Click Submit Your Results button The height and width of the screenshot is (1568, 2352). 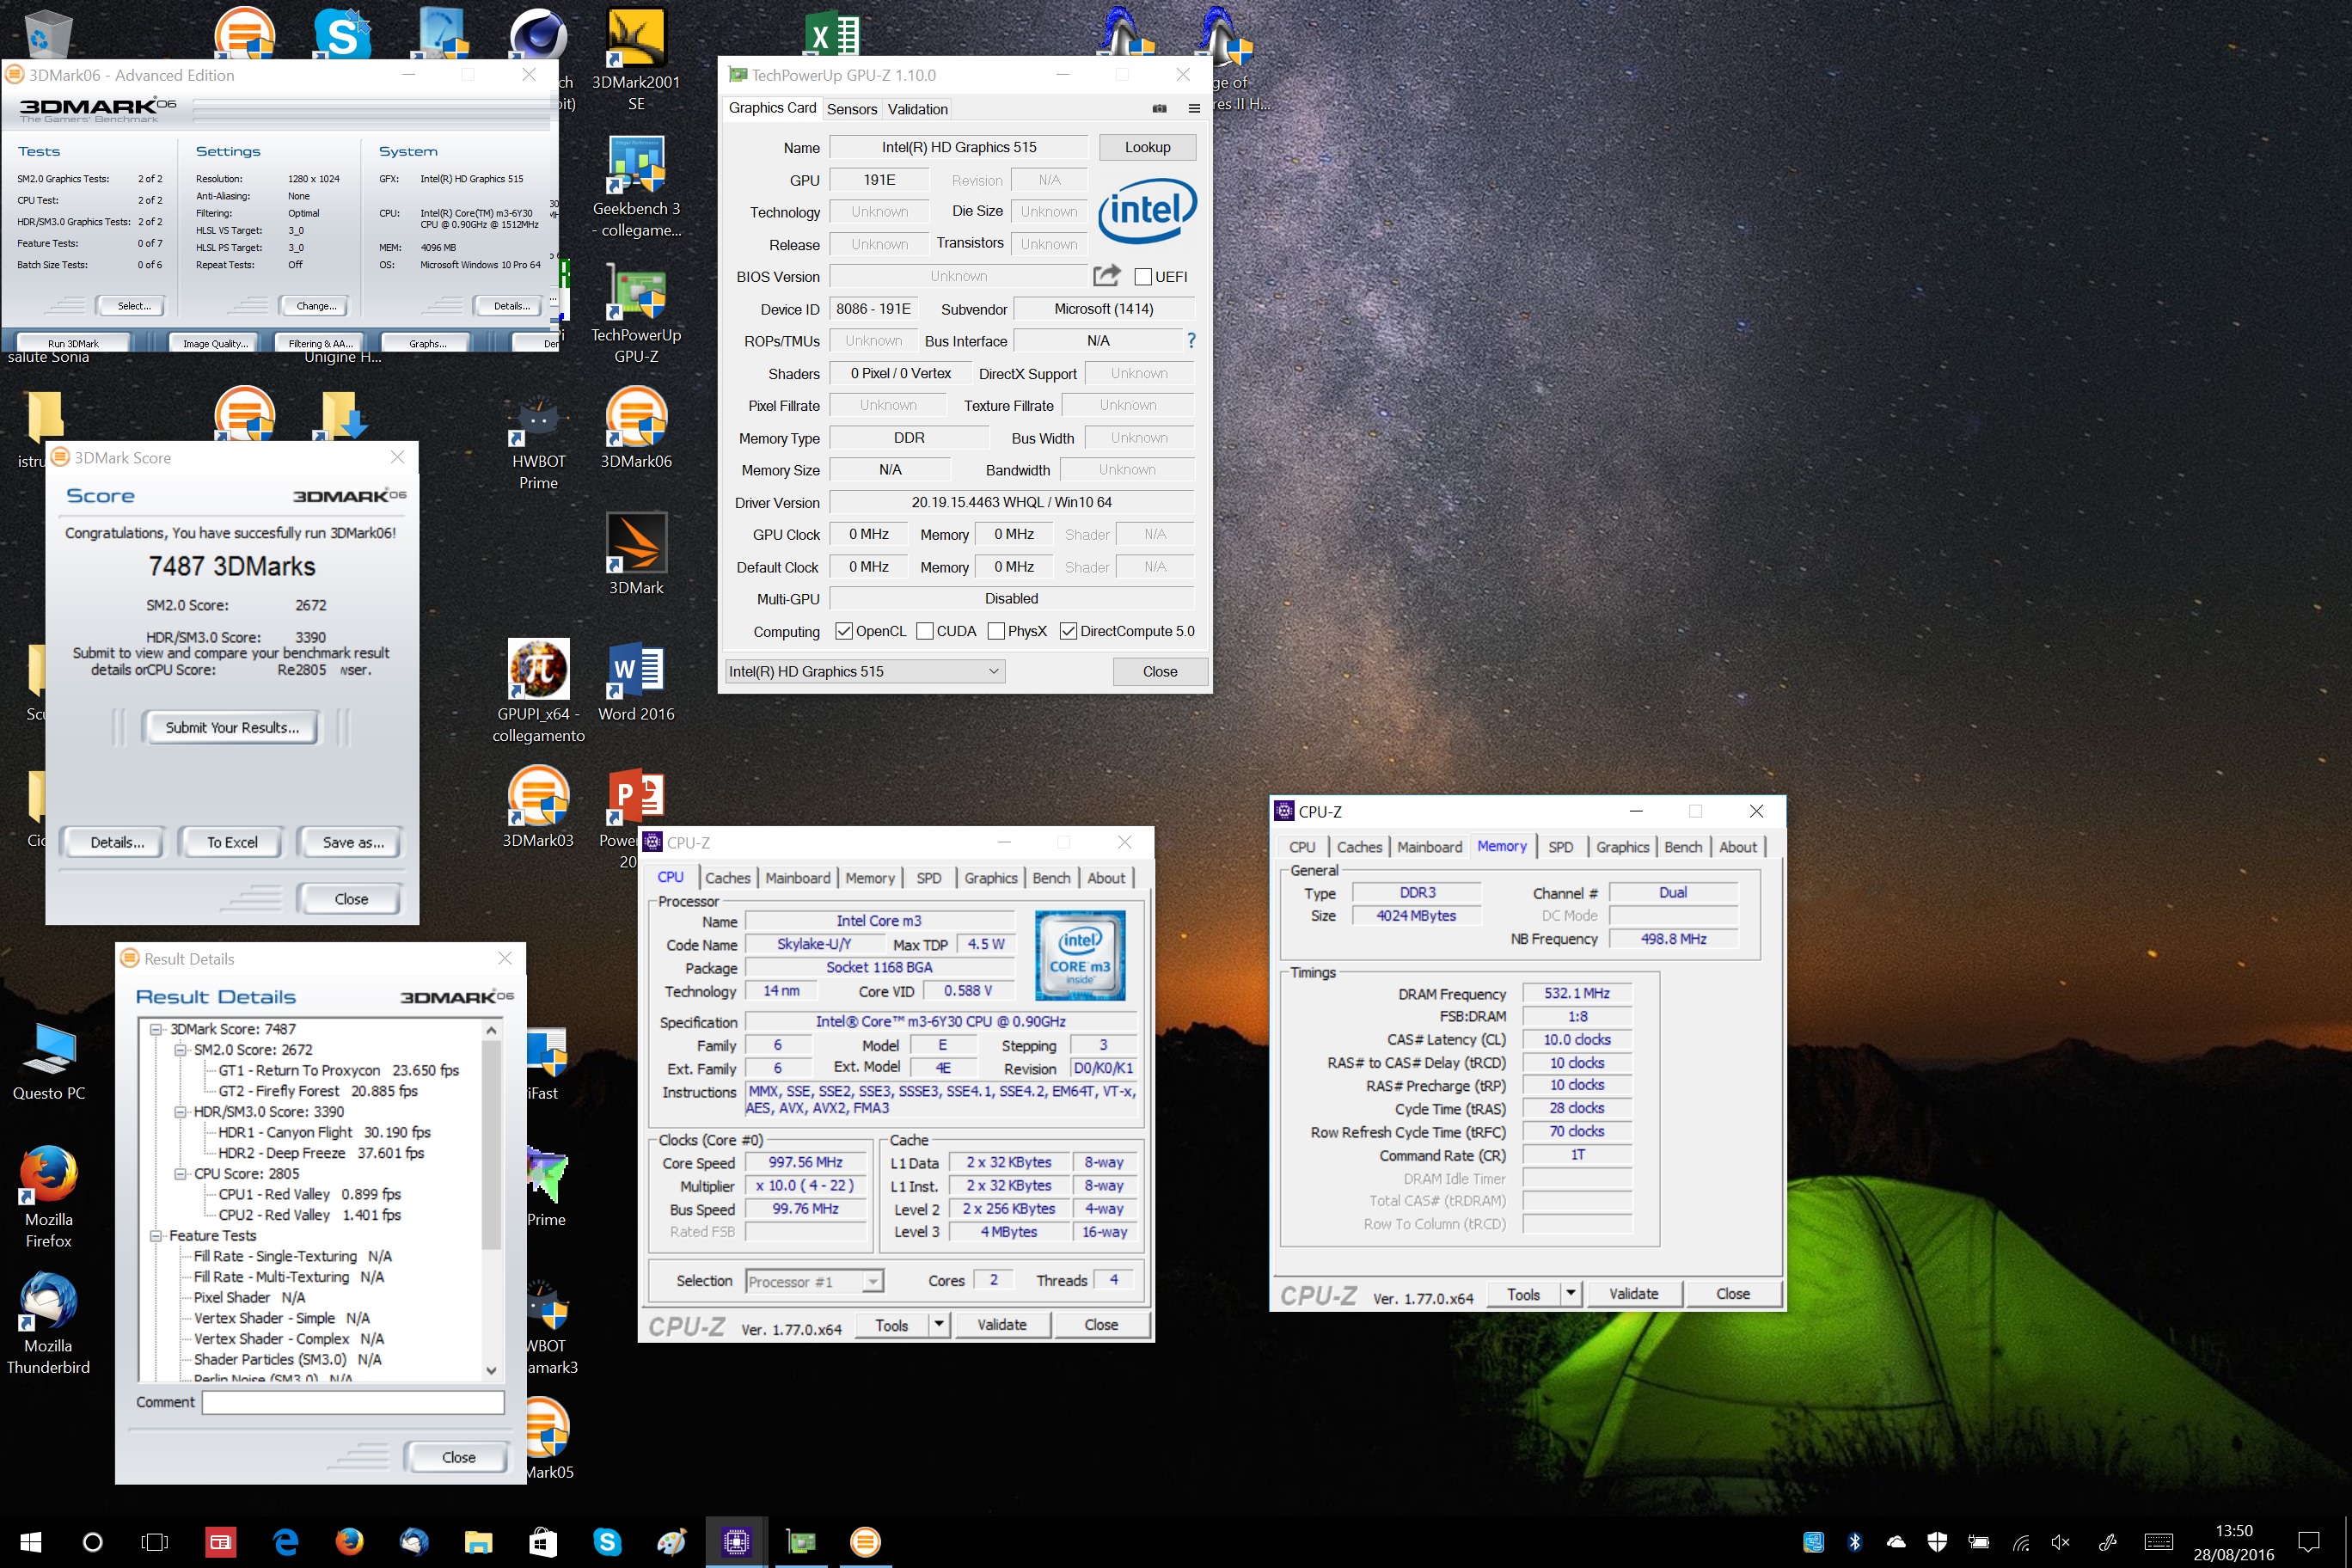pos(232,727)
